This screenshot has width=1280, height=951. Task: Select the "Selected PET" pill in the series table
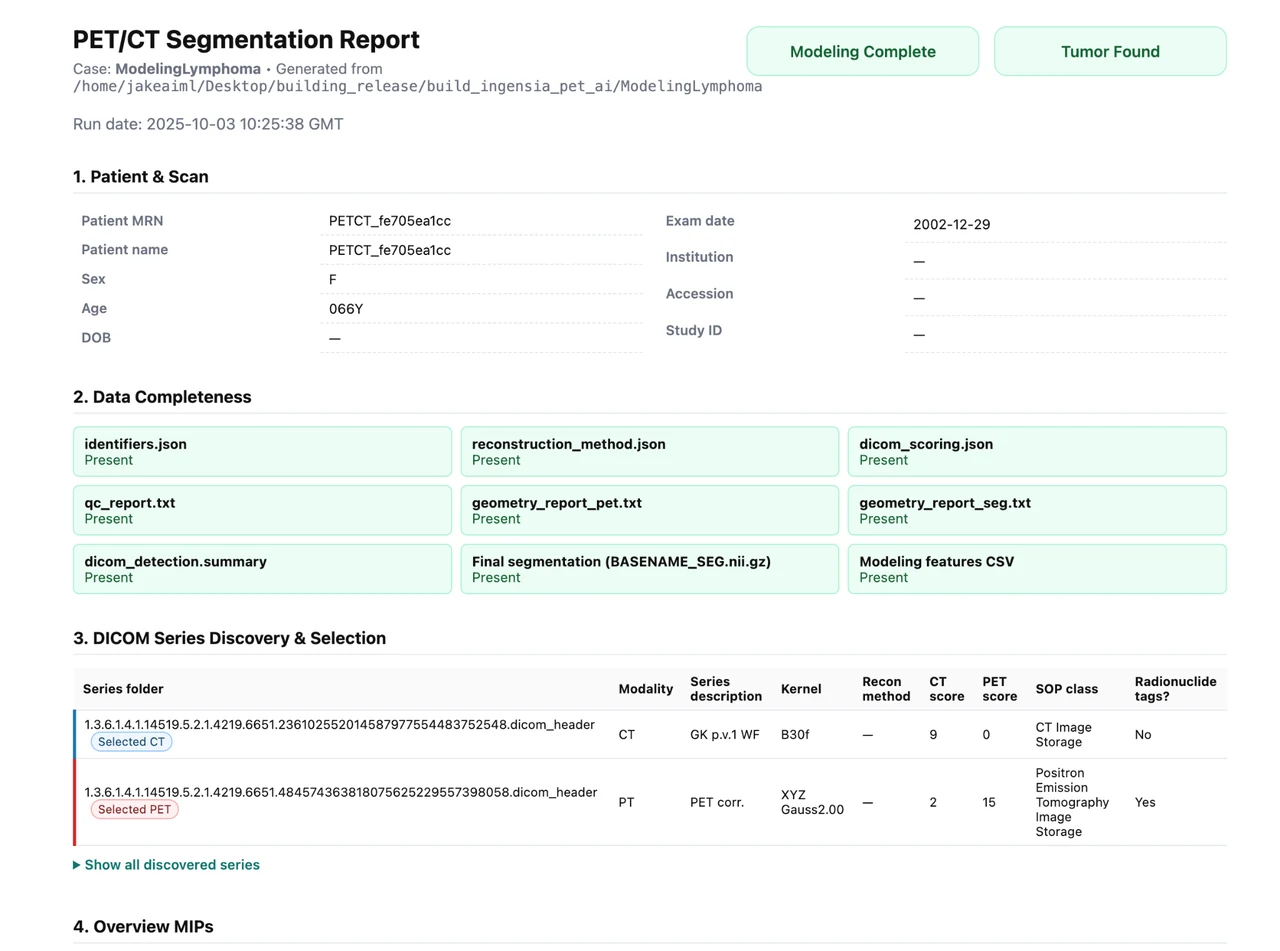[134, 809]
